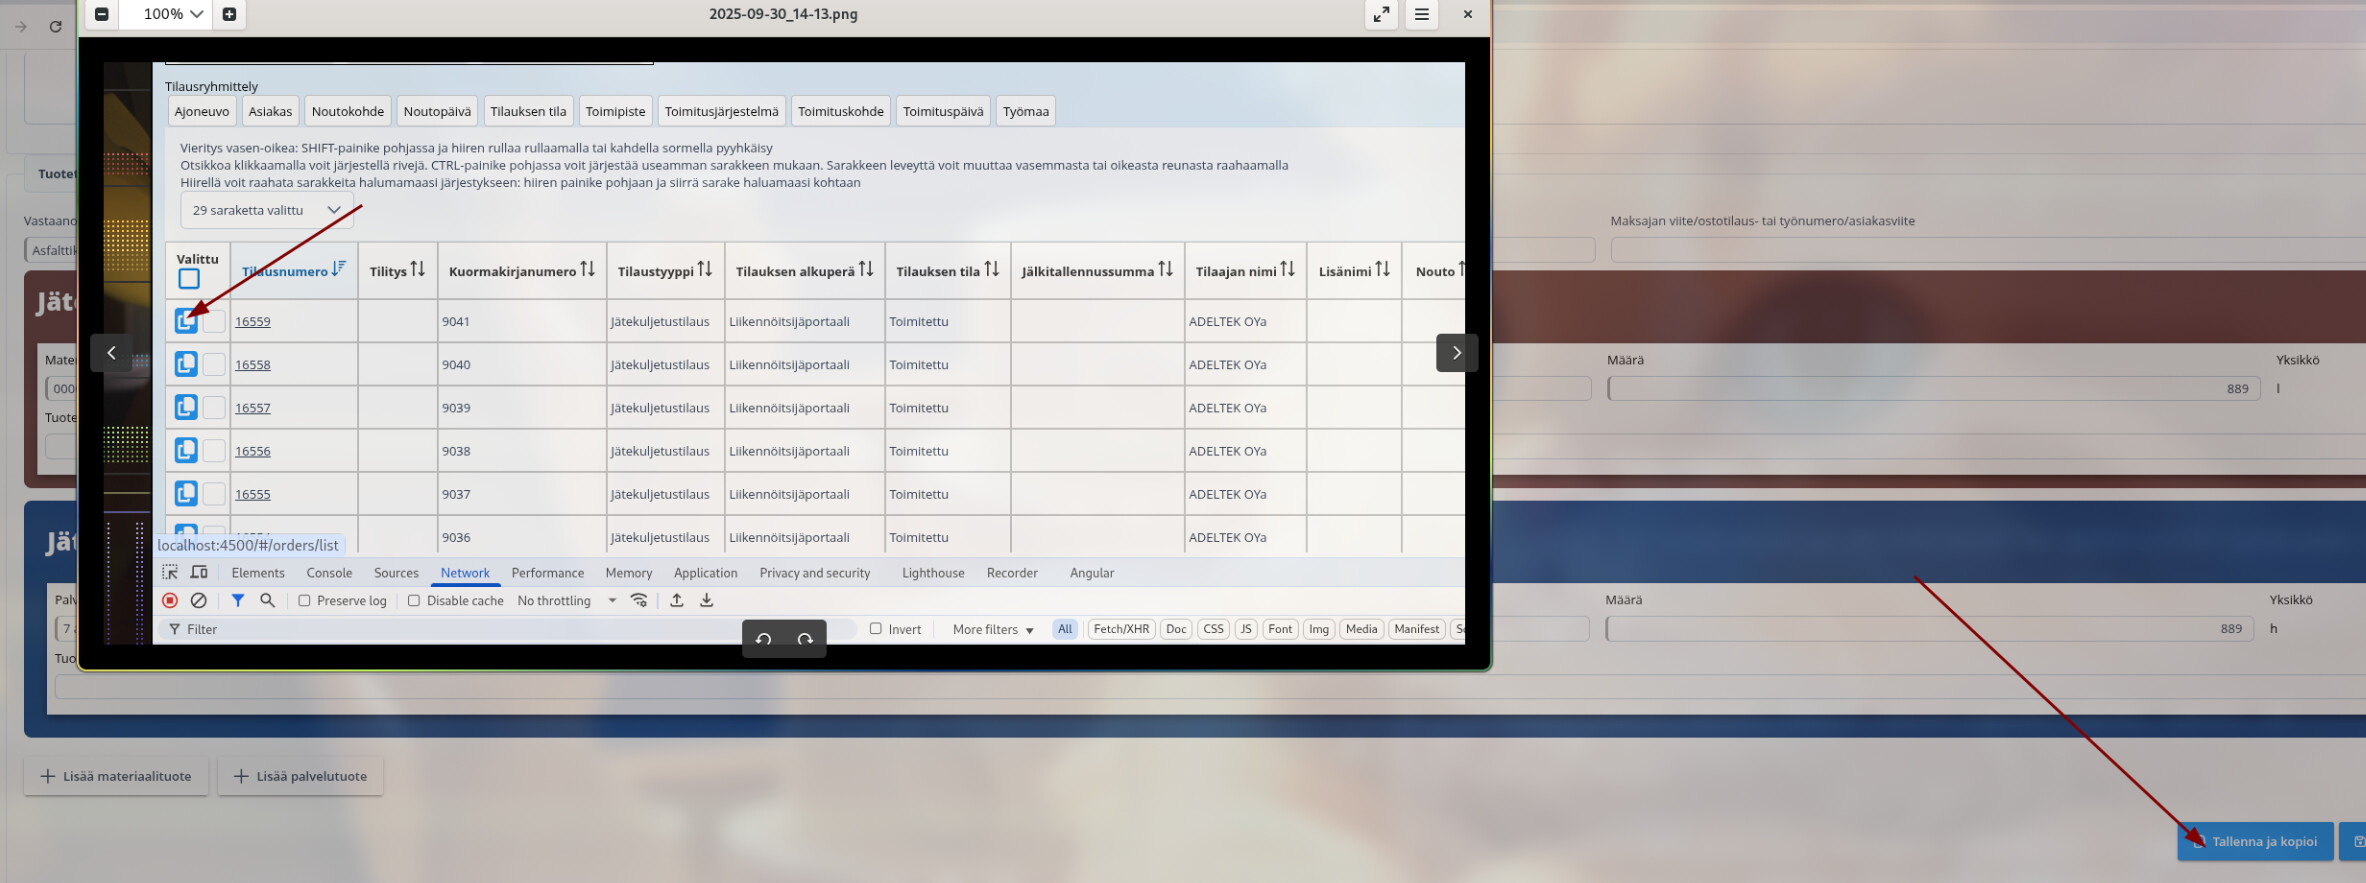The height and width of the screenshot is (883, 2366).
Task: Open the image viewer hamburger menu
Action: (x=1421, y=14)
